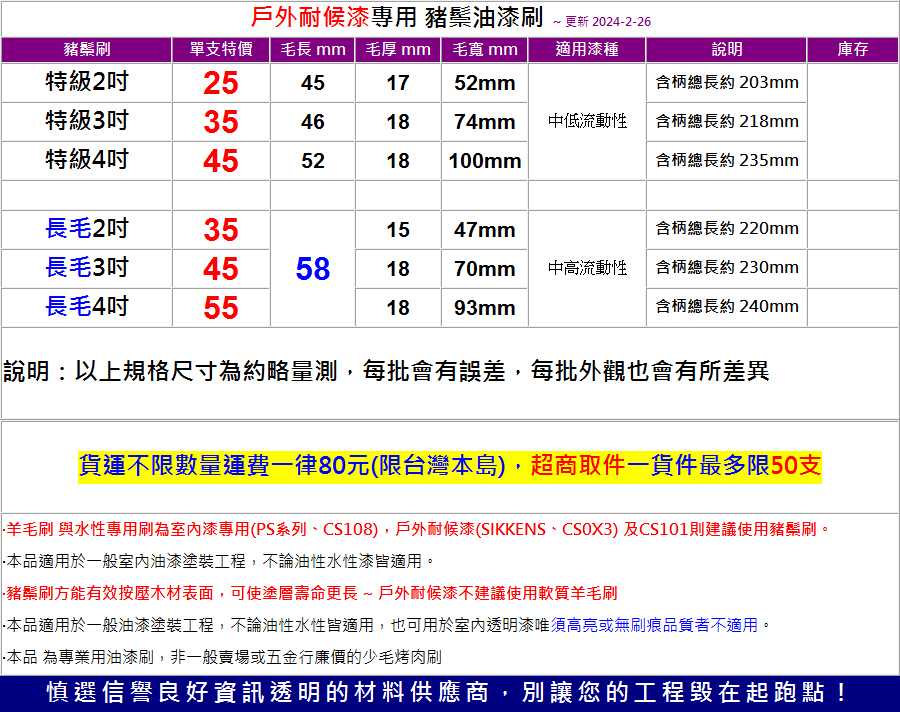
Task: Click the red price 55 for 長毛4吋
Action: point(221,308)
